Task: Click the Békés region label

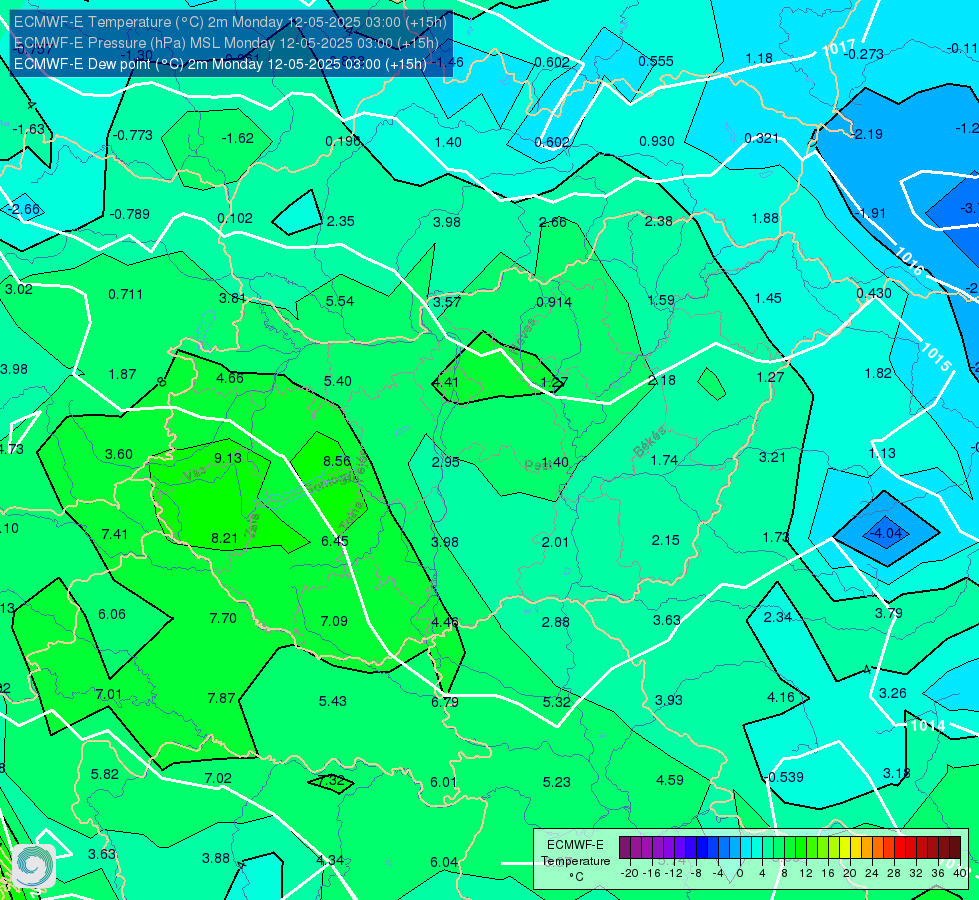Action: (650, 442)
